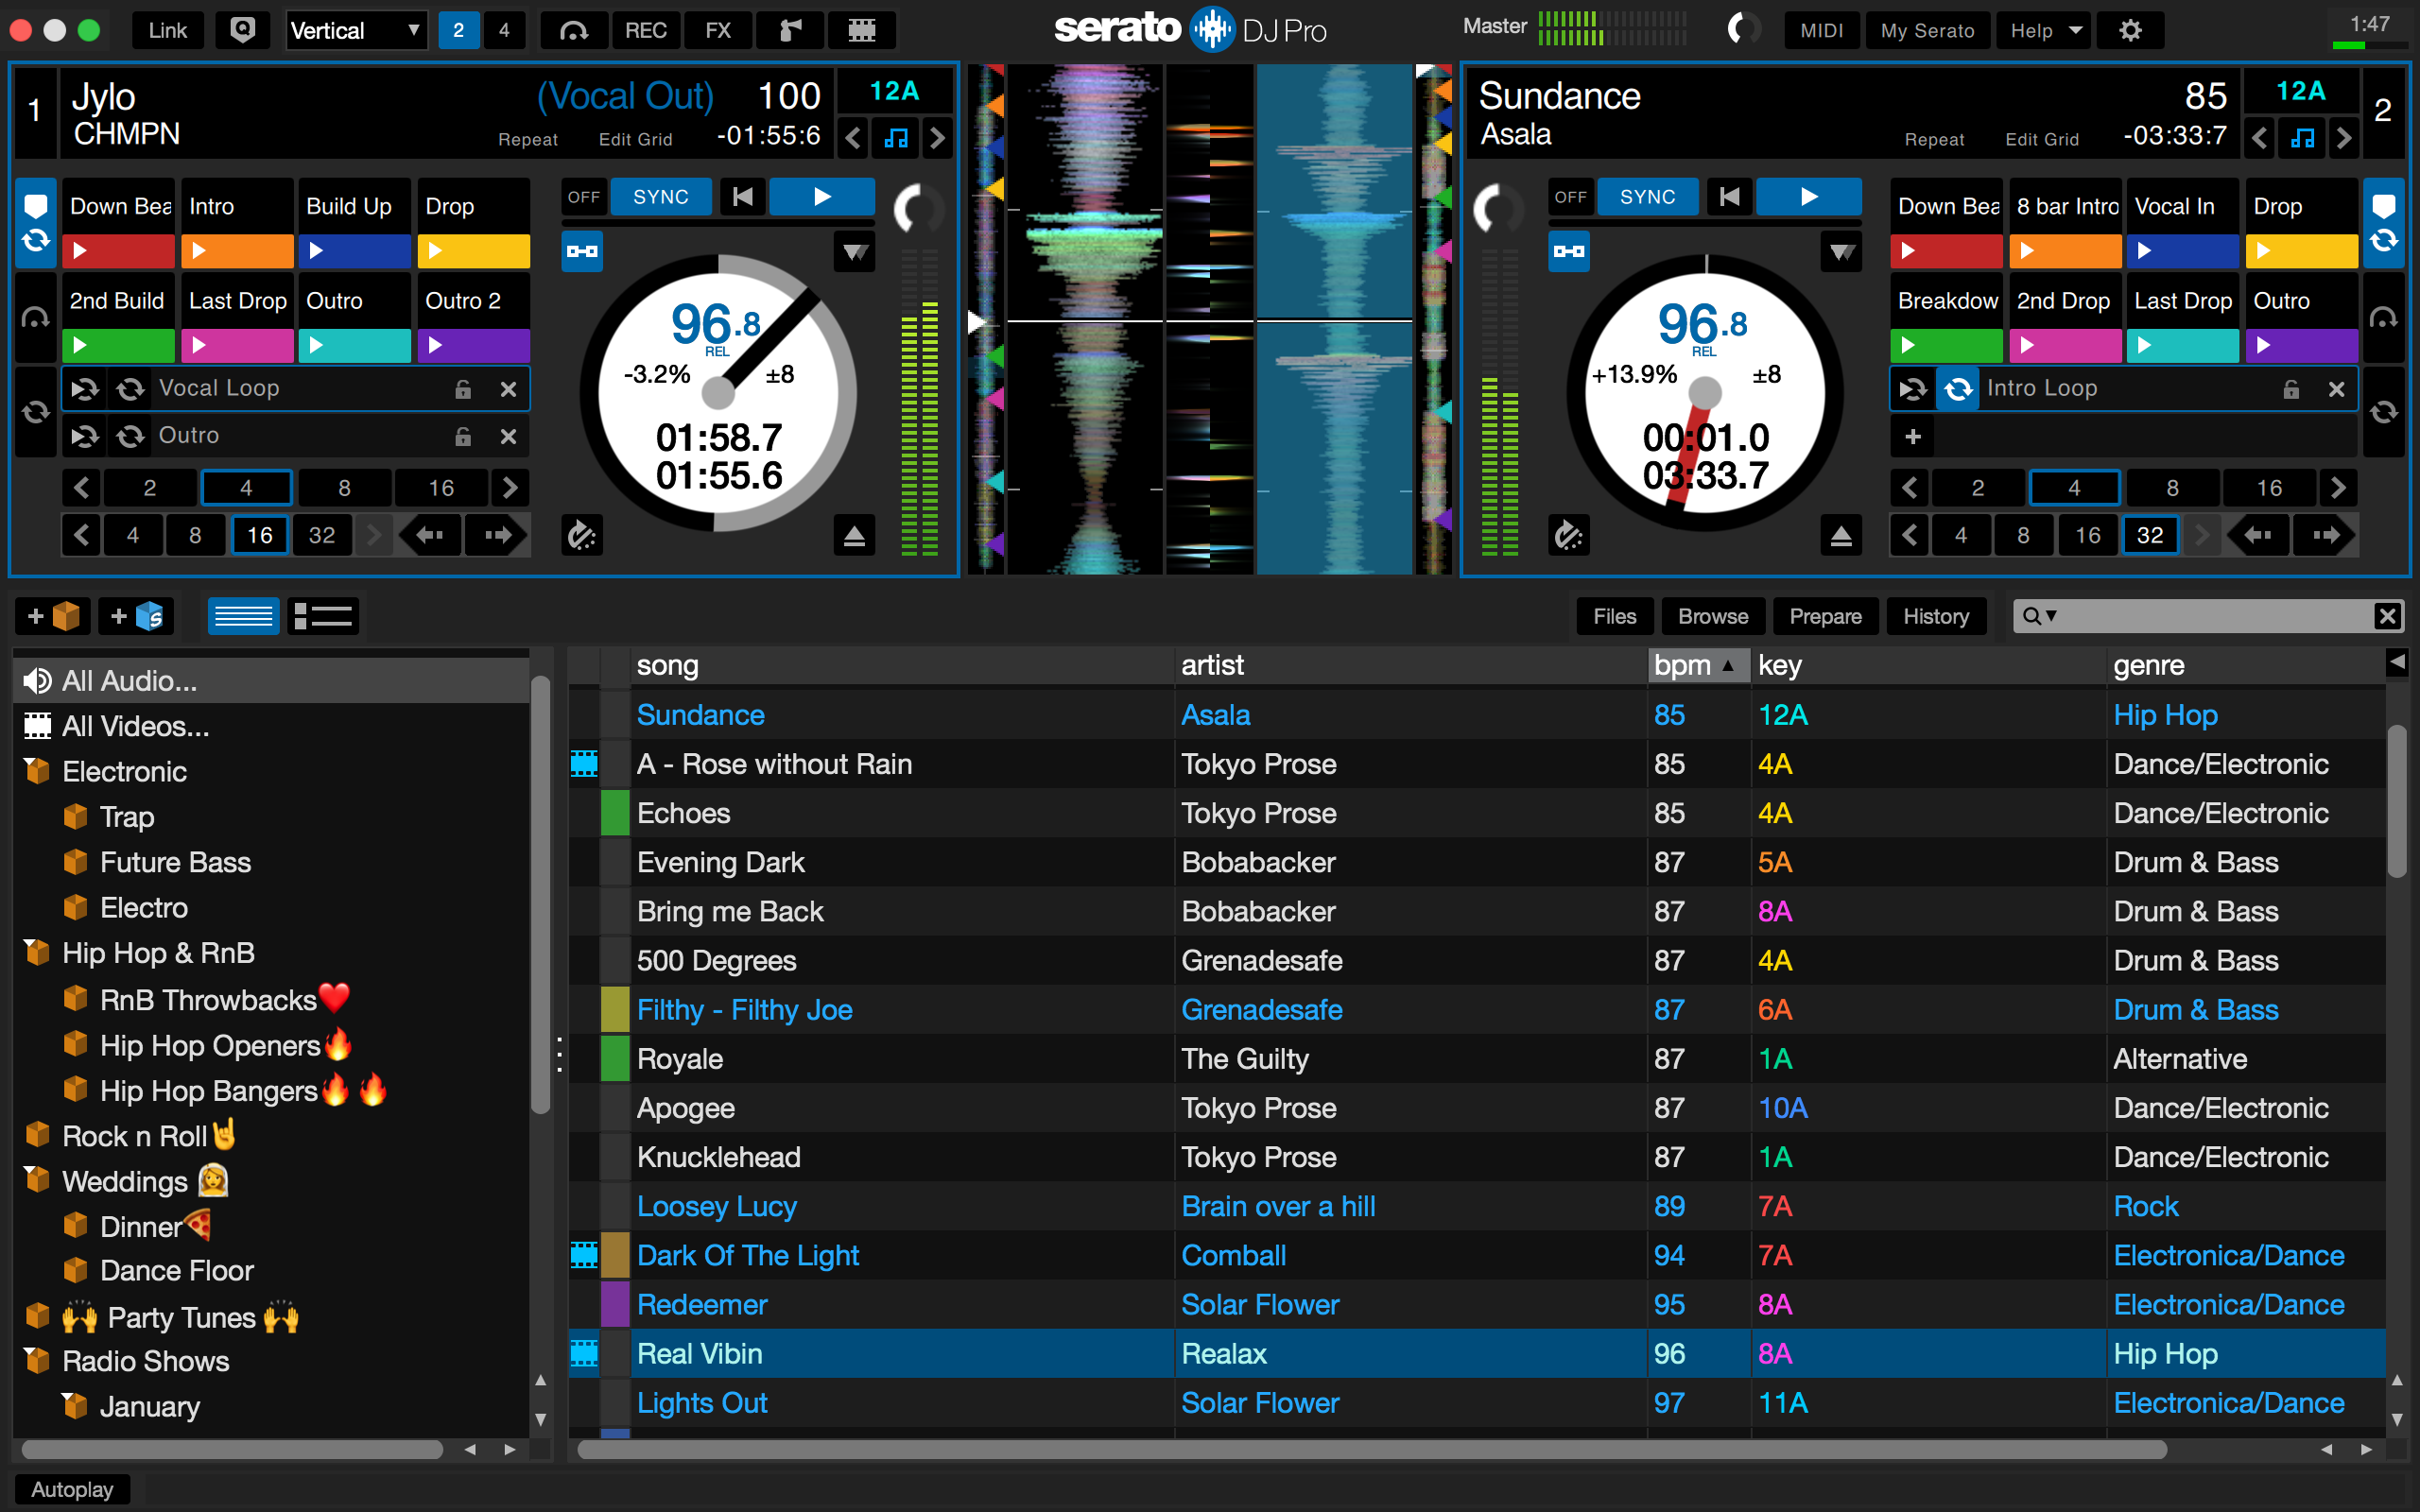Viewport: 2420px width, 1512px height.
Task: Click the Prepare button in library tabs
Action: (x=1823, y=617)
